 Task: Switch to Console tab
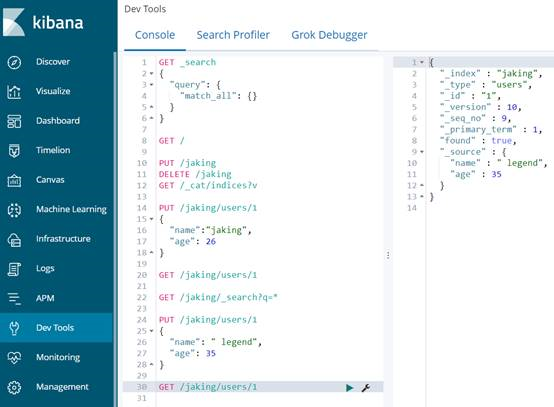click(x=155, y=35)
